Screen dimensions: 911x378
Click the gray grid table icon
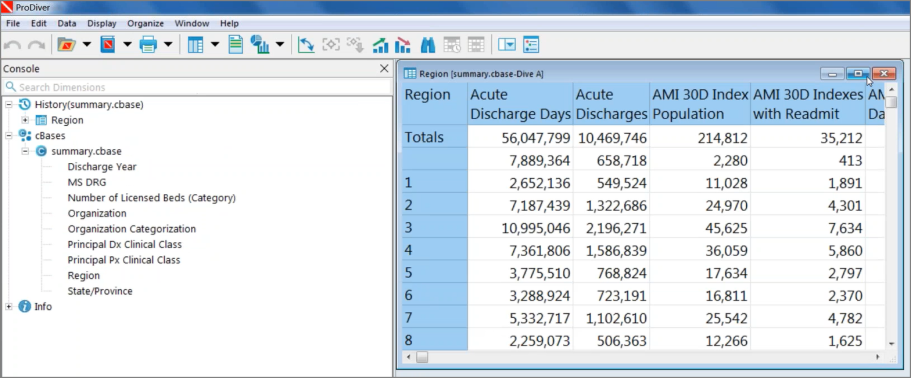[476, 45]
